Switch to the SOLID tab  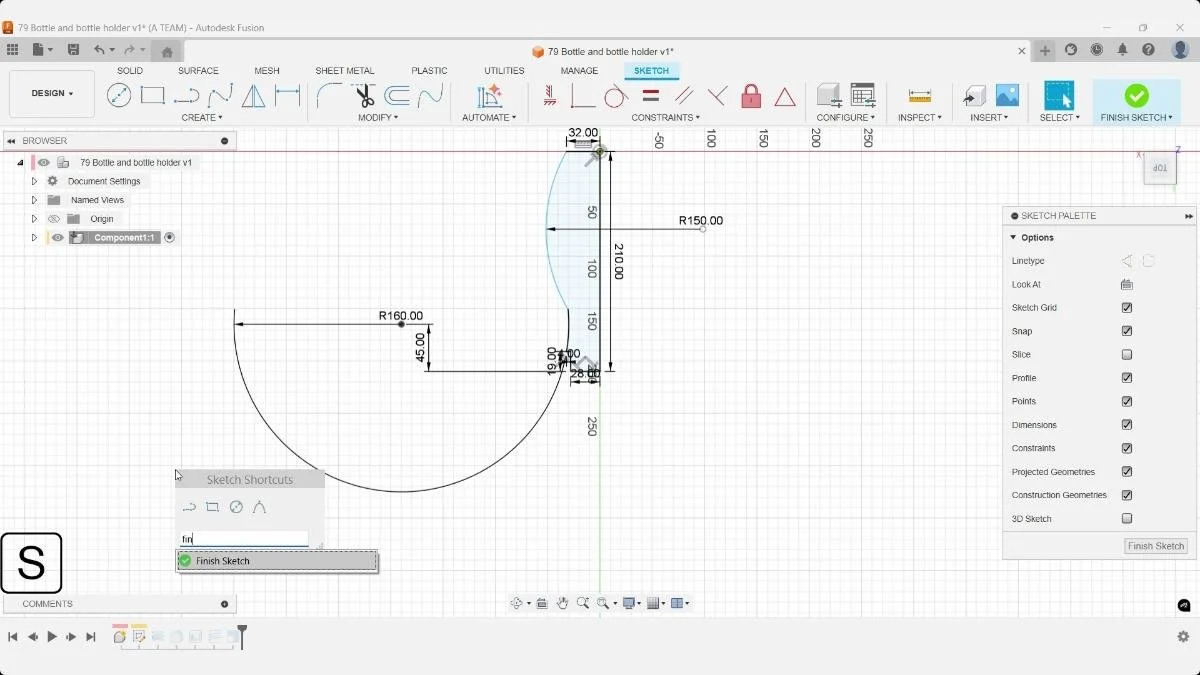click(130, 71)
